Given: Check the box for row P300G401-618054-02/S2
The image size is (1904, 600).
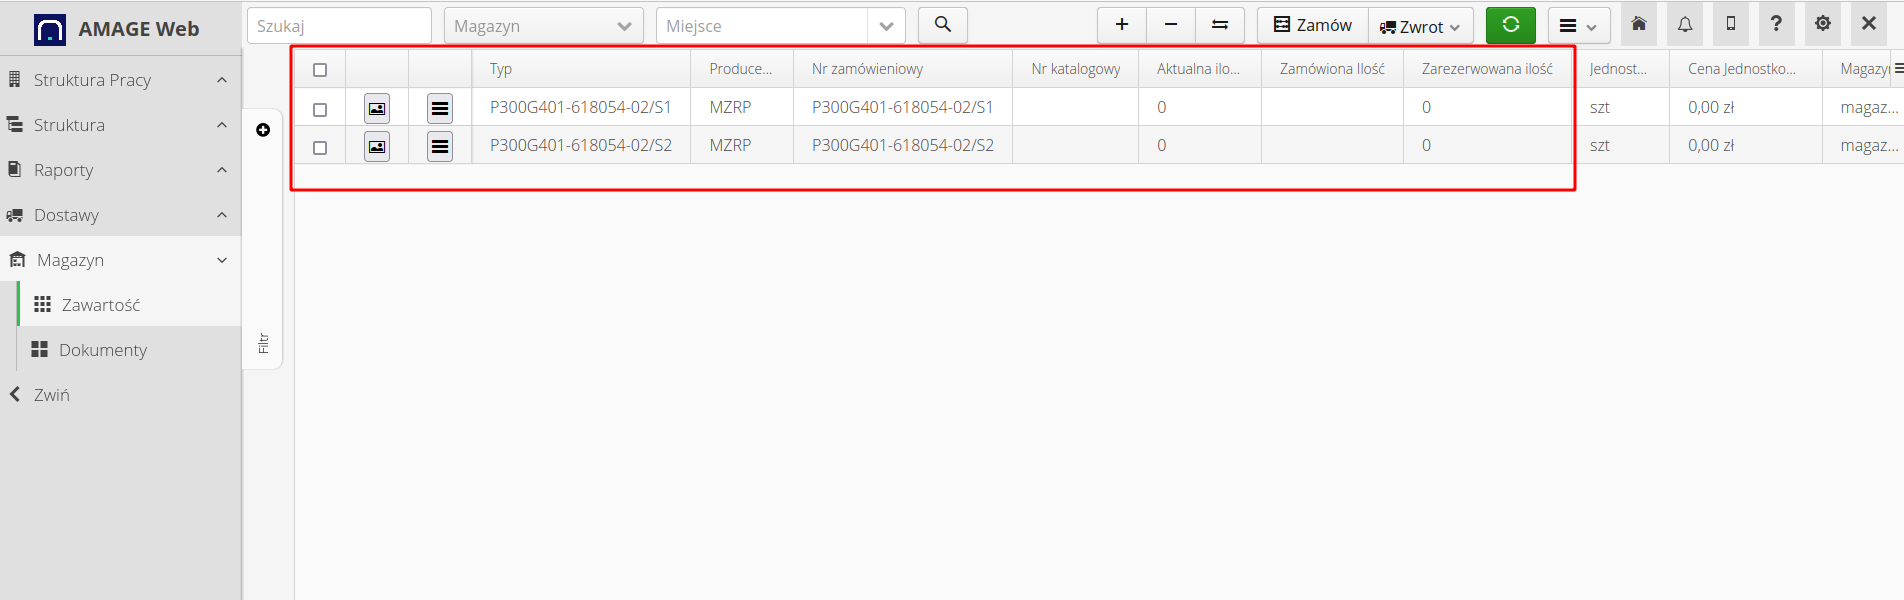Looking at the screenshot, I should 320,147.
